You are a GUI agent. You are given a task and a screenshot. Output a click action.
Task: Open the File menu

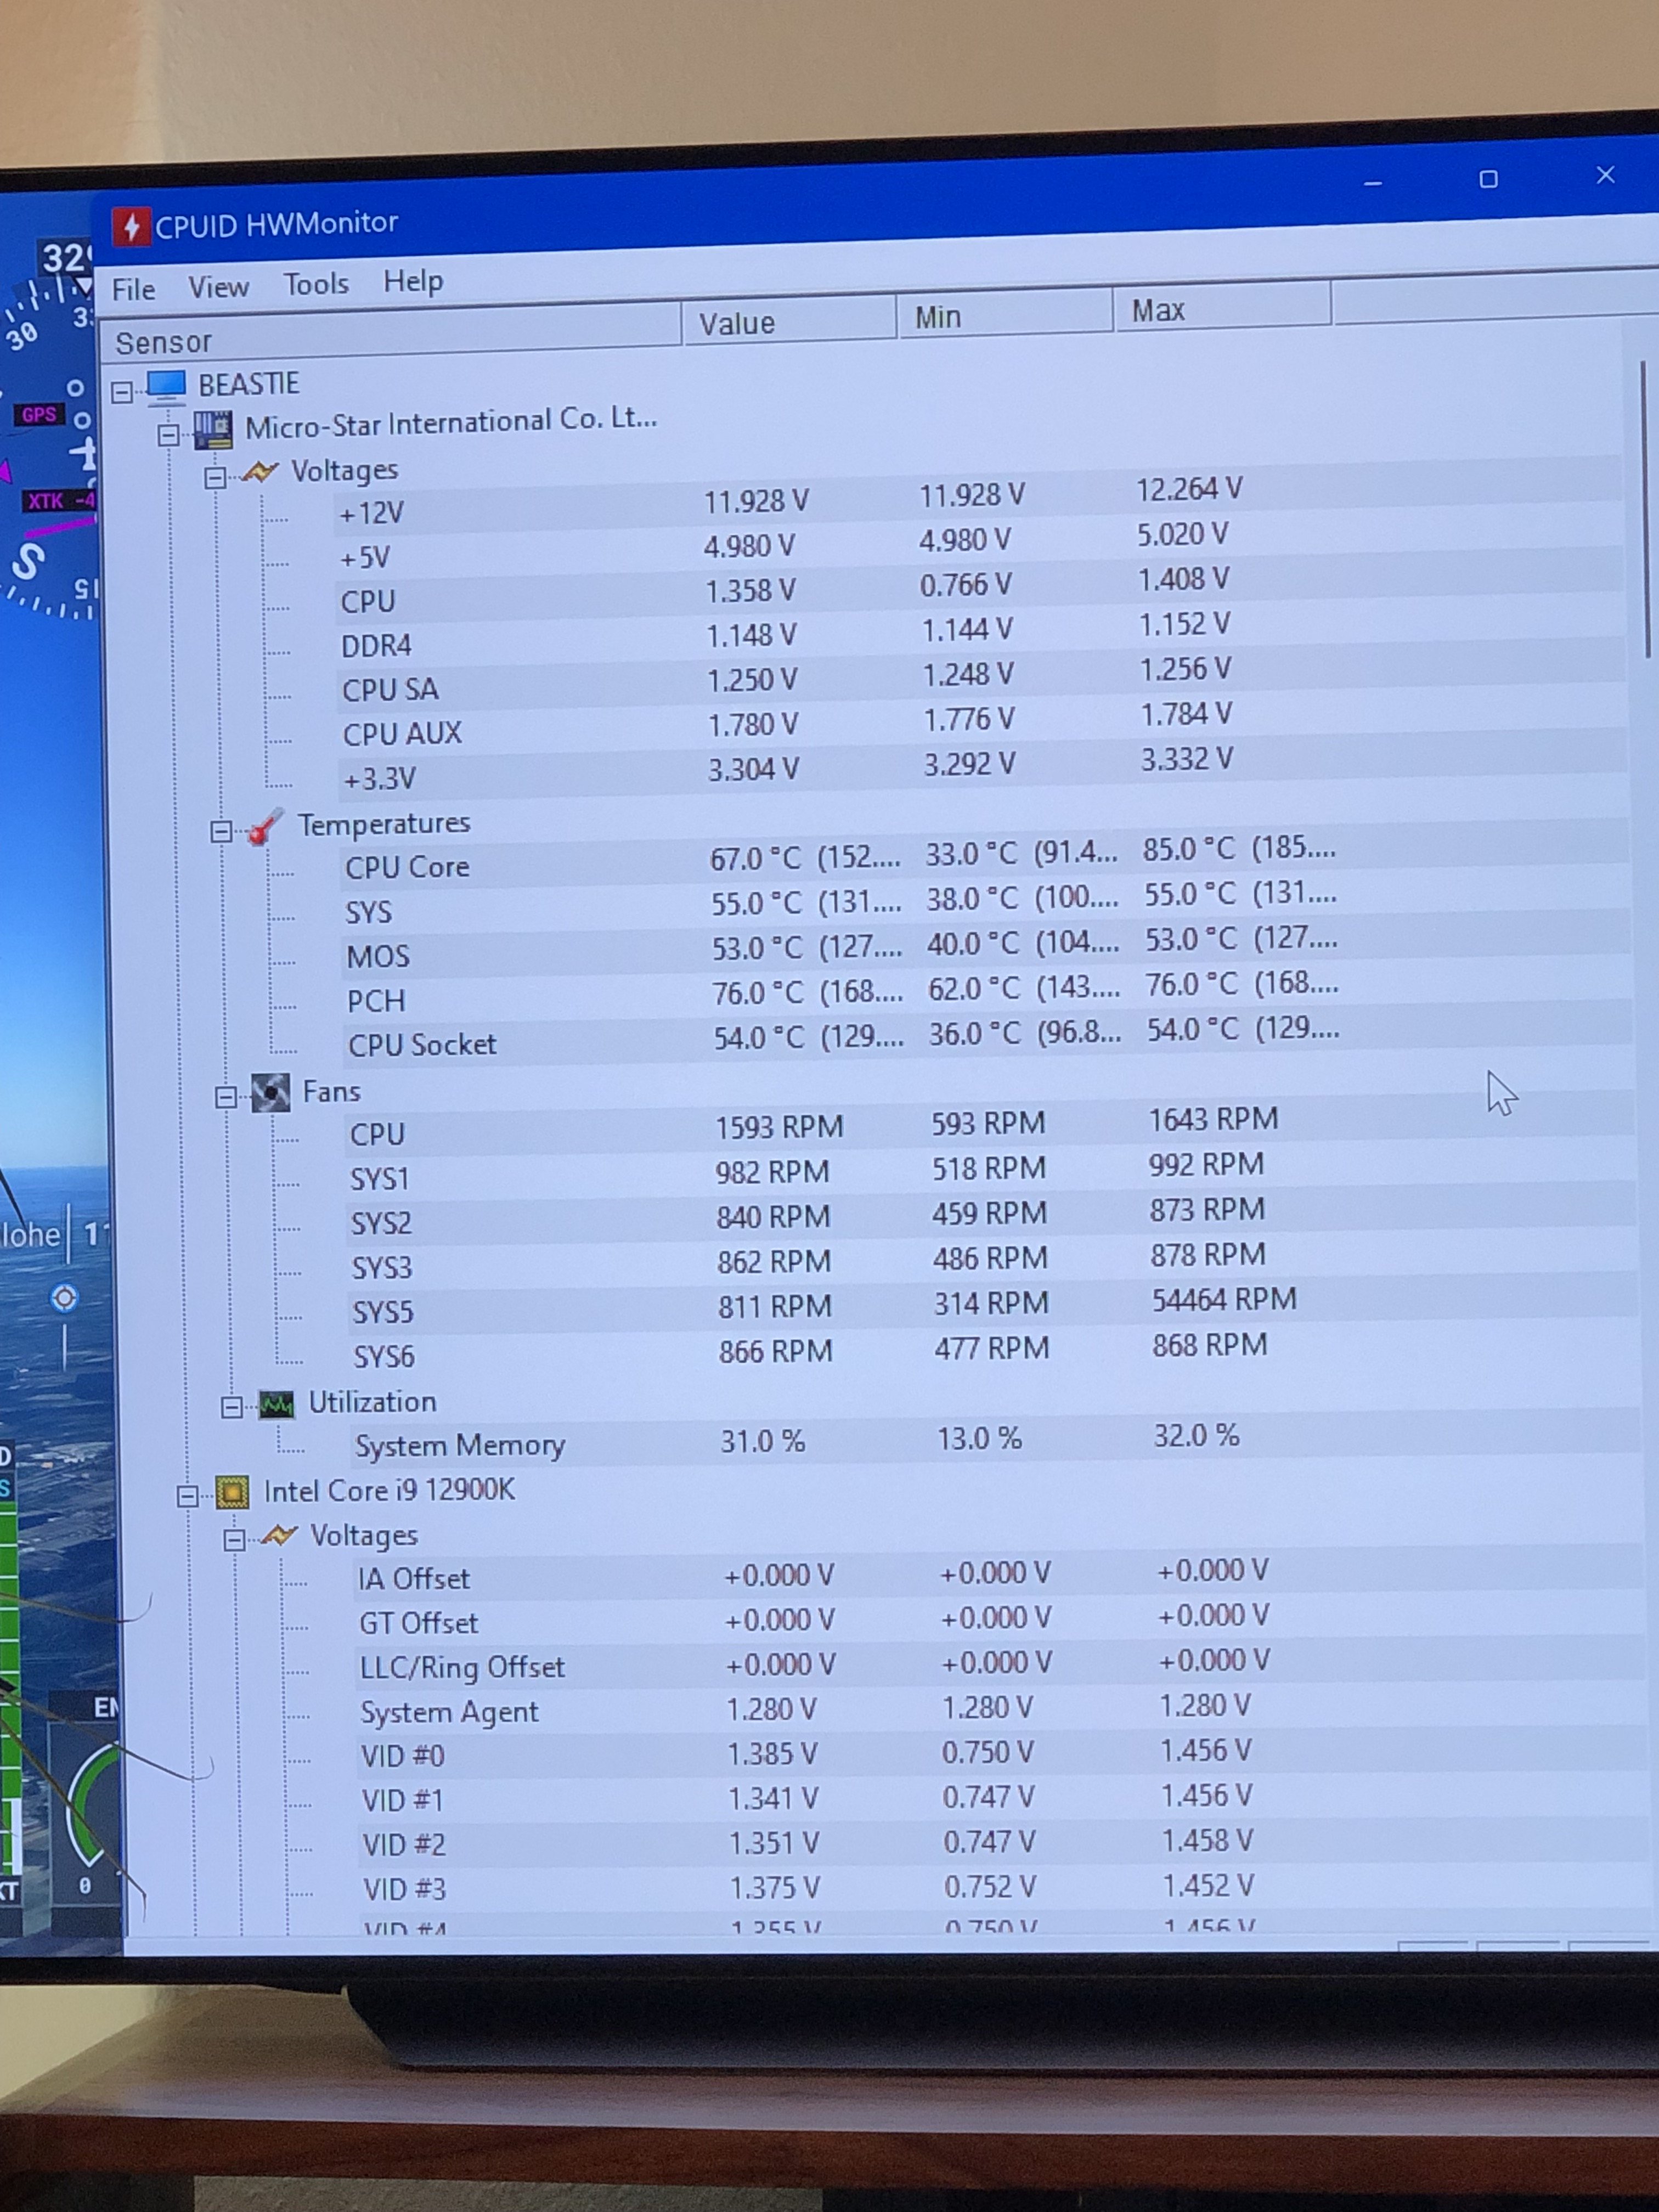click(x=133, y=290)
